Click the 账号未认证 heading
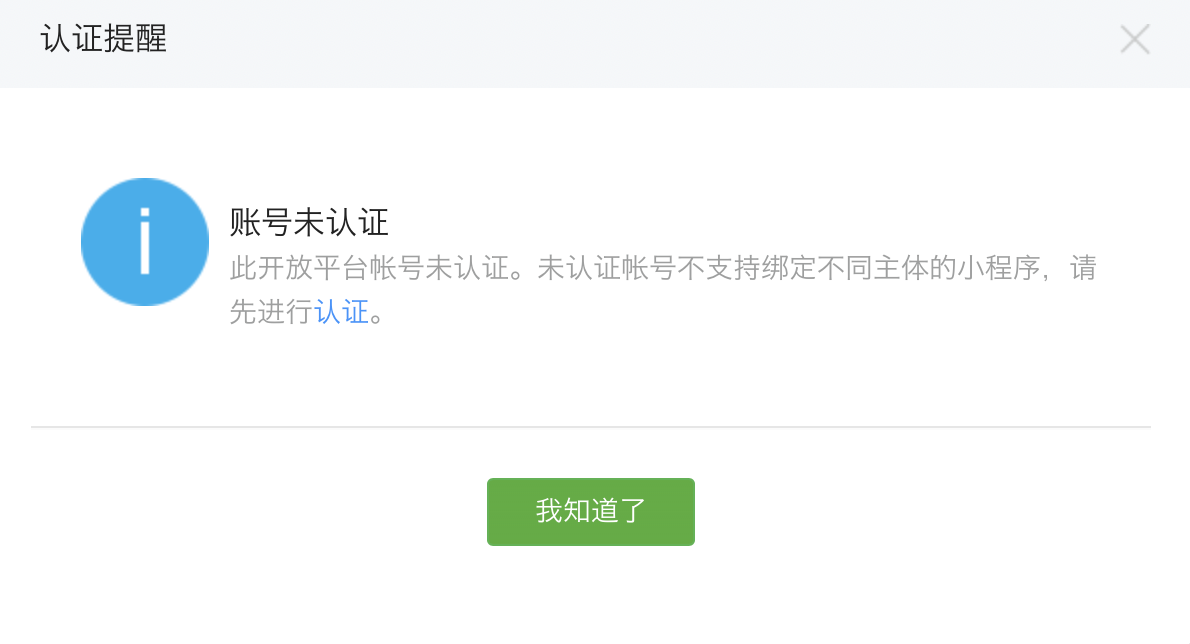The image size is (1190, 644). (309, 222)
